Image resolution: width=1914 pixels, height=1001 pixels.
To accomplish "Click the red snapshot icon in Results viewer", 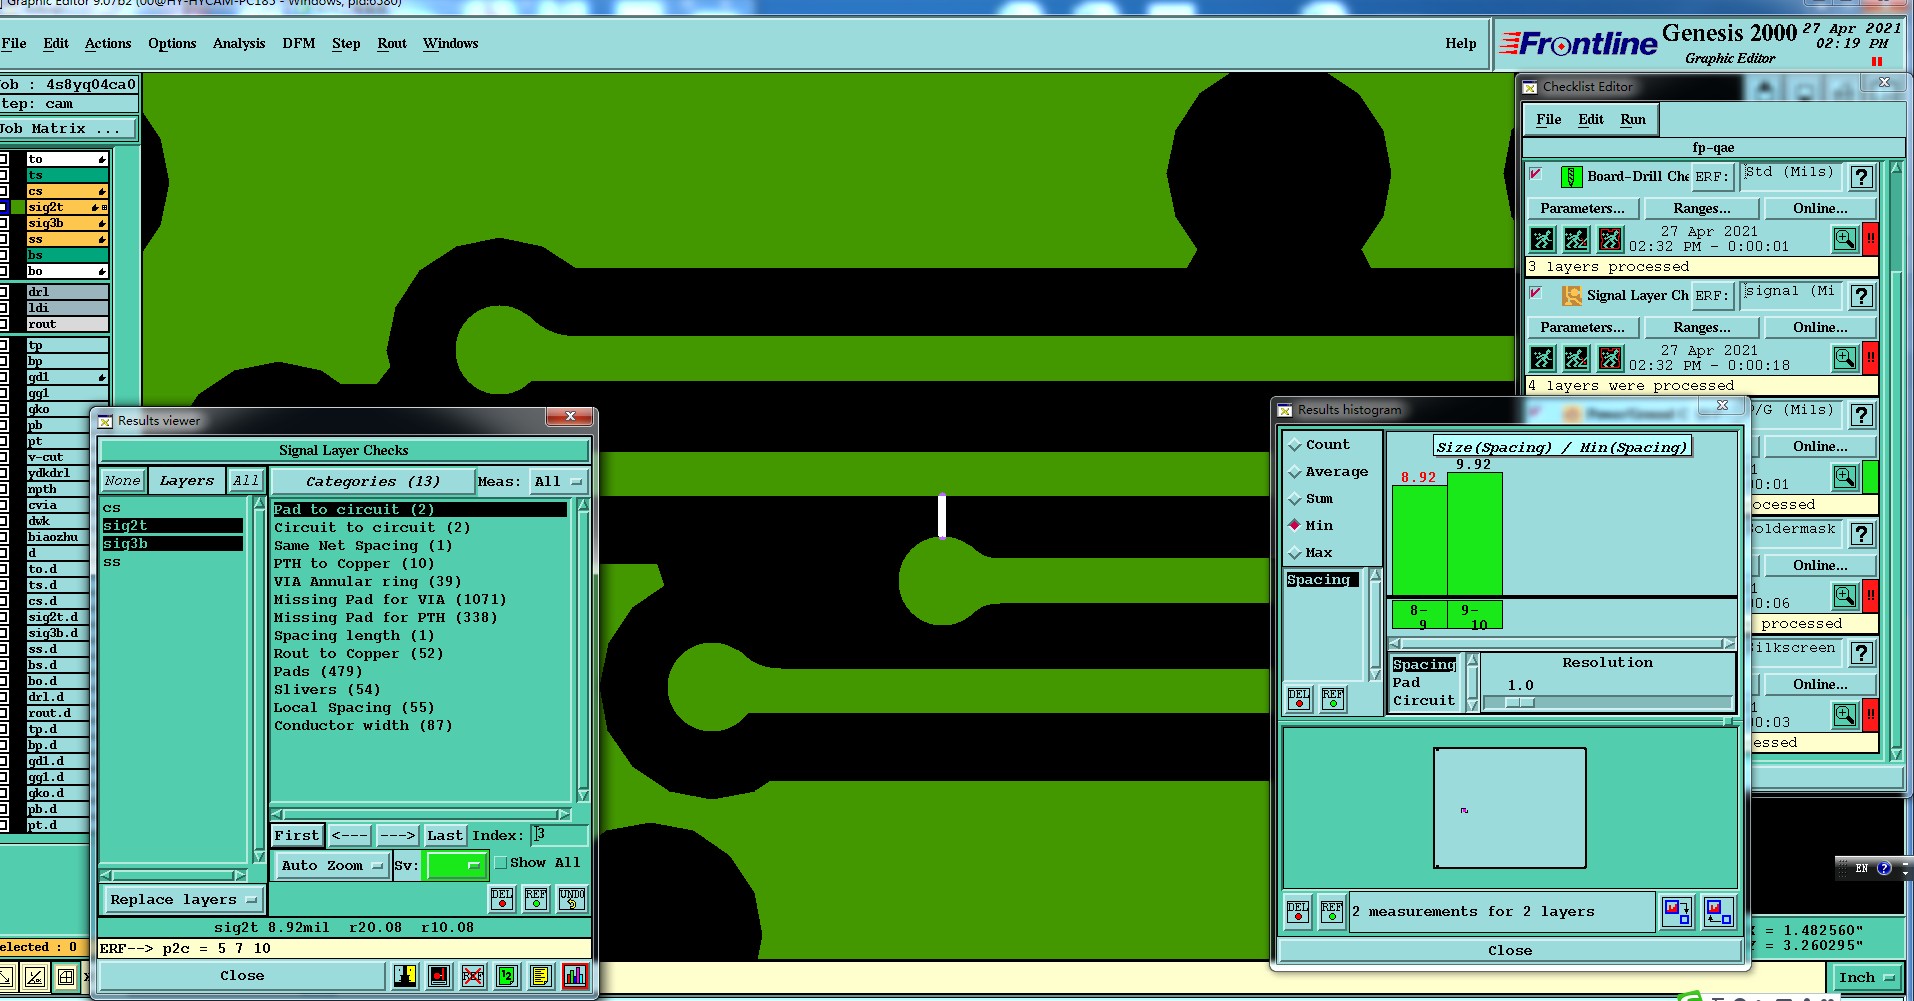I will (x=439, y=975).
